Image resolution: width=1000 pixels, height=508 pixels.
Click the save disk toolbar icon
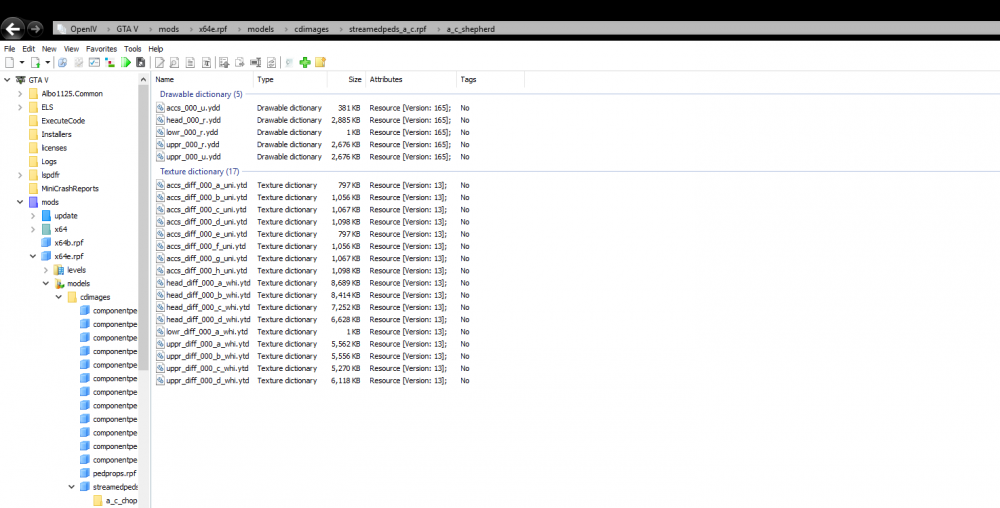[x=141, y=62]
